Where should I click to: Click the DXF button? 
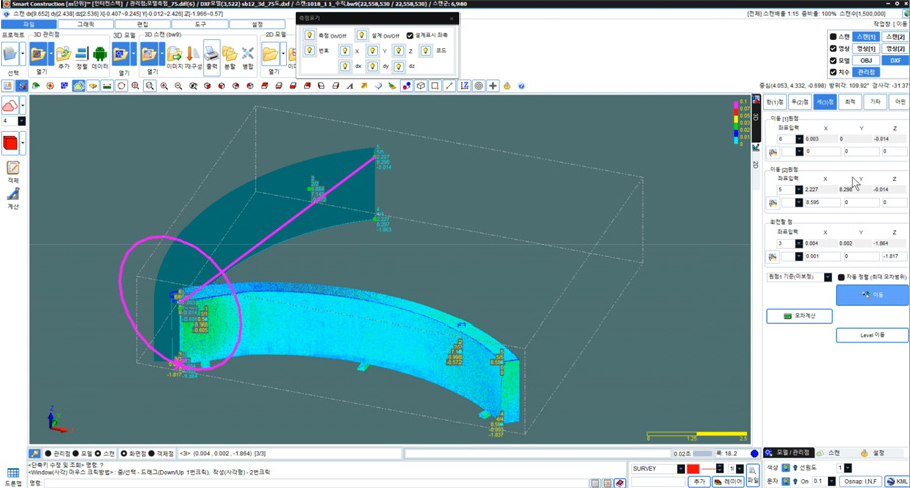pyautogui.click(x=895, y=60)
